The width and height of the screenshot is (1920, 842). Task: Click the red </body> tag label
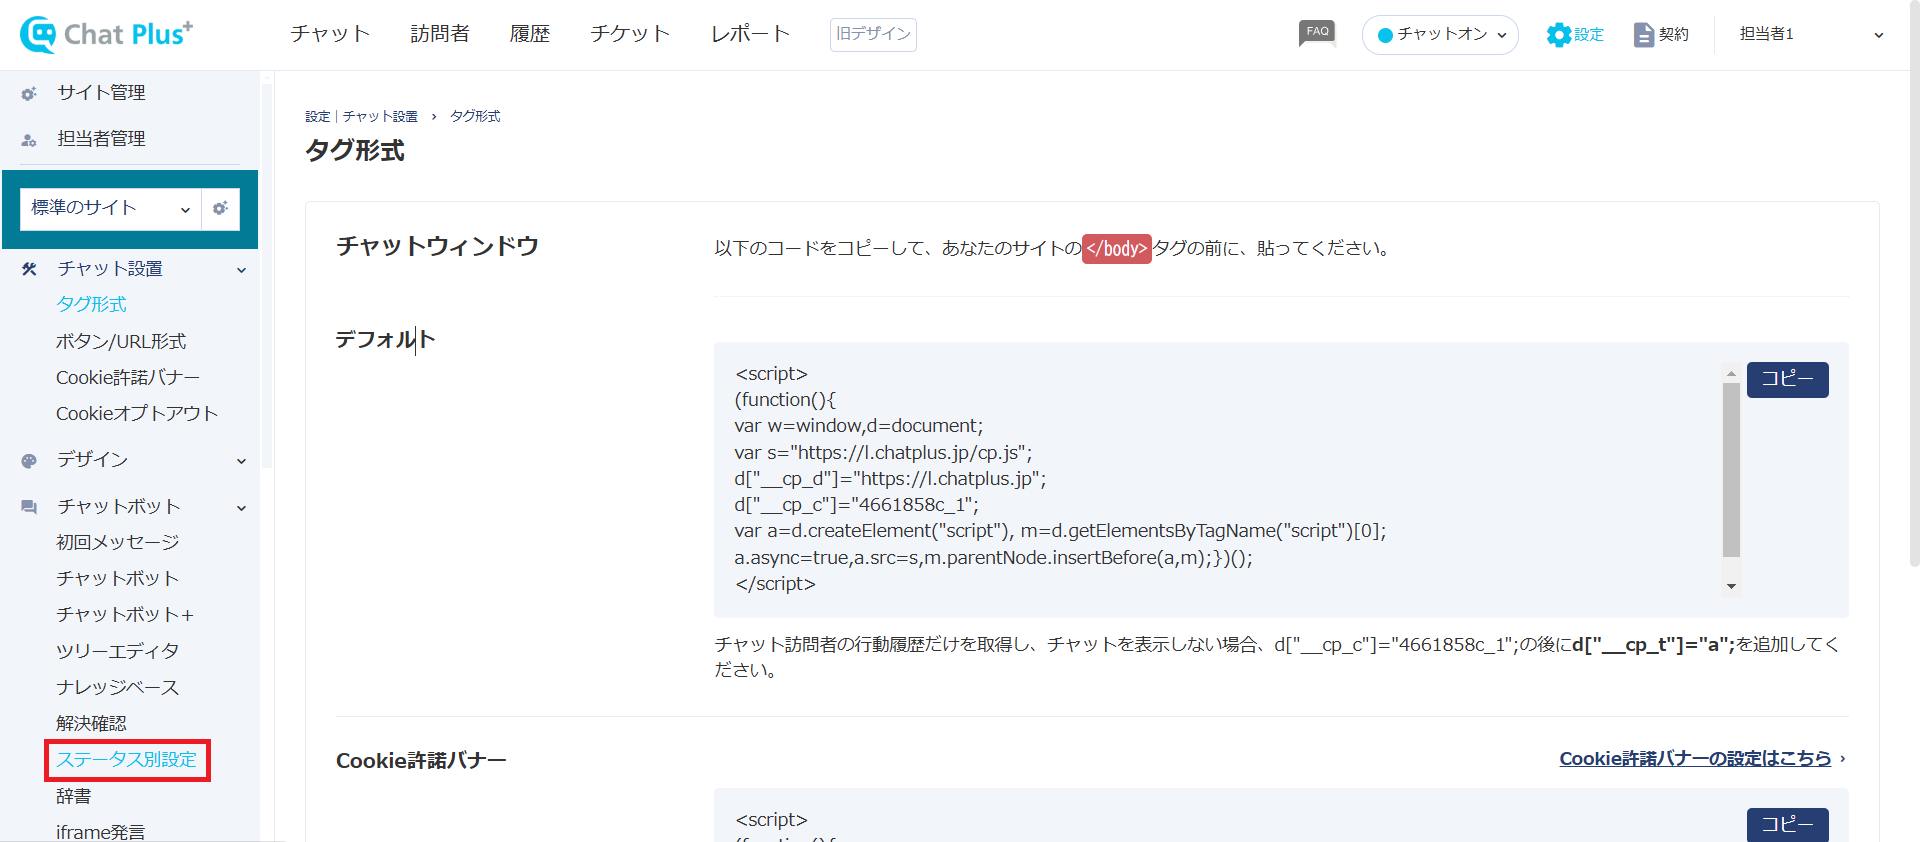pyautogui.click(x=1117, y=248)
